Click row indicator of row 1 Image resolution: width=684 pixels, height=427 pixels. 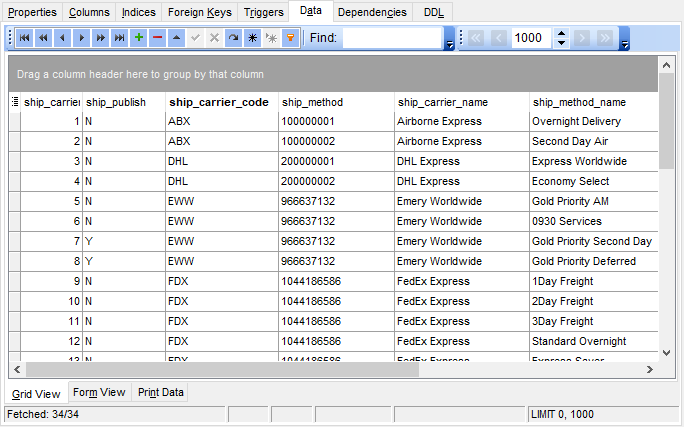15,121
